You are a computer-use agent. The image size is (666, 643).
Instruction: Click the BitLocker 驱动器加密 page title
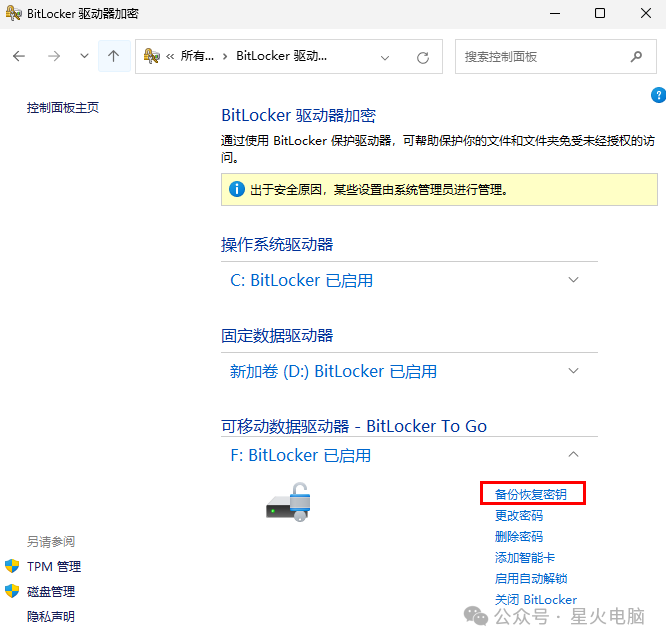click(299, 116)
